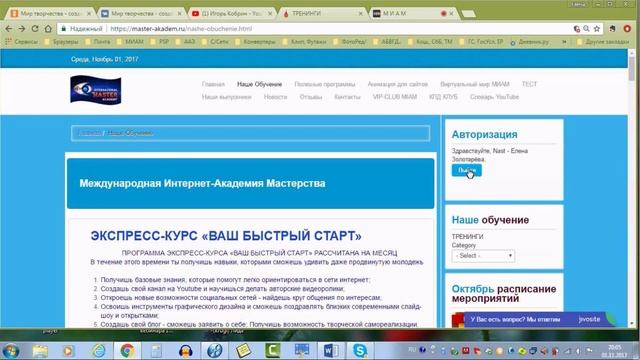This screenshot has width=640, height=360.
Task: Click the Выйти logout button
Action: [467, 170]
